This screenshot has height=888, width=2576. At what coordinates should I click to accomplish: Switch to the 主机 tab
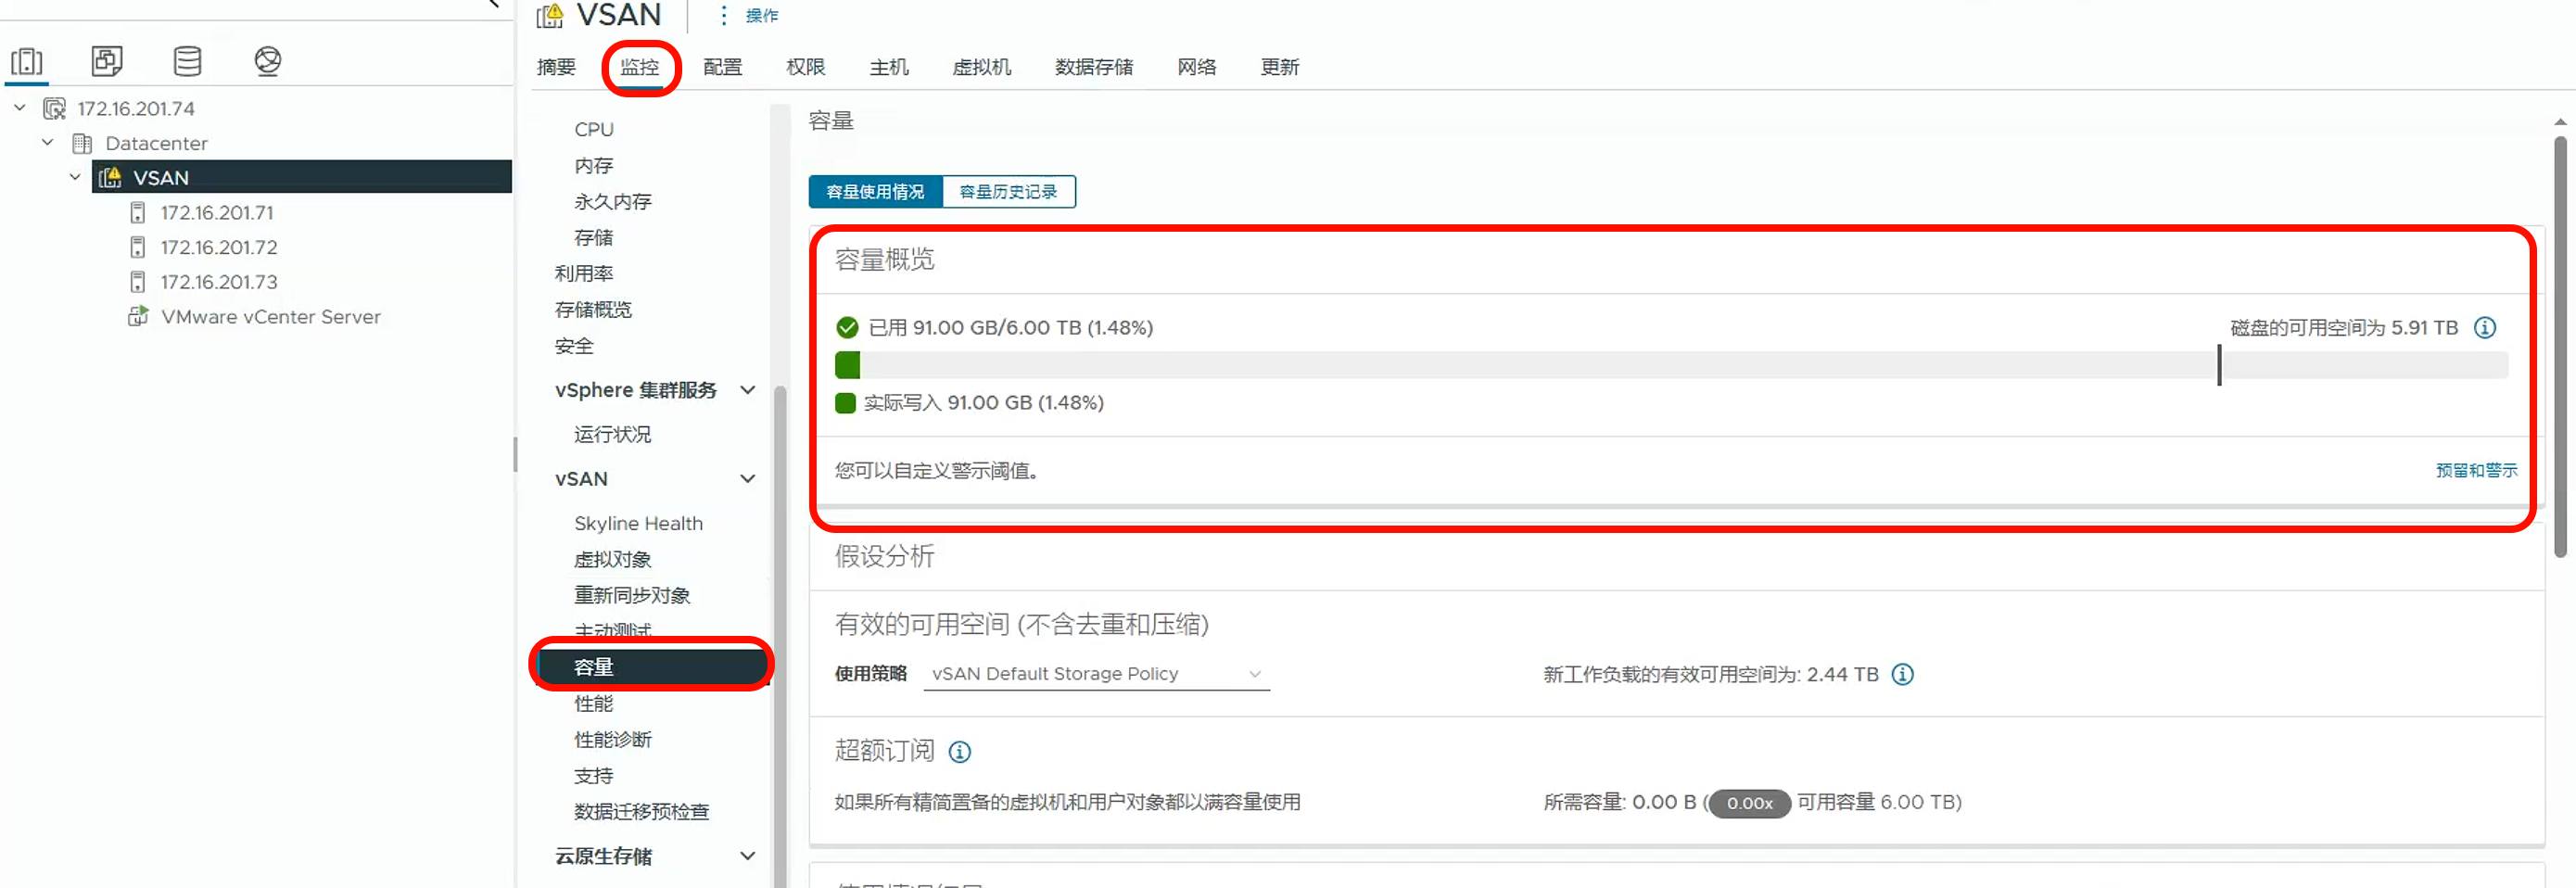click(889, 67)
